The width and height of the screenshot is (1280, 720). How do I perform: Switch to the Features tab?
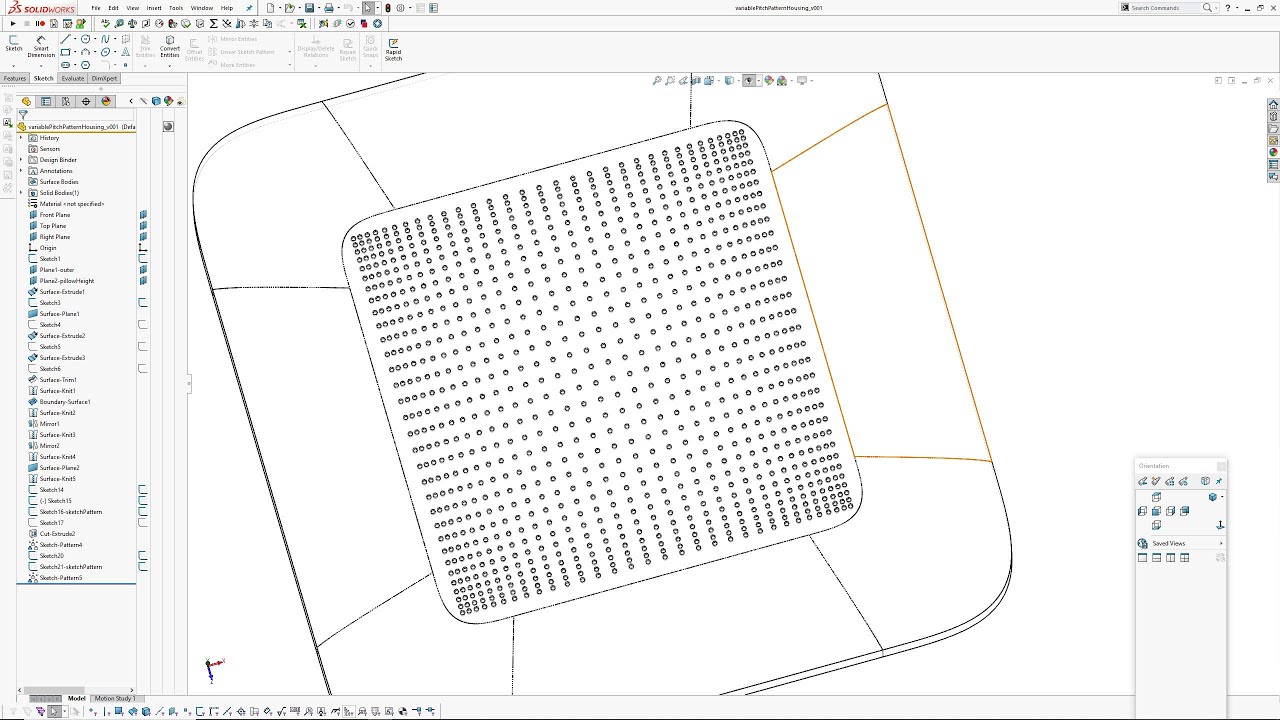point(15,78)
